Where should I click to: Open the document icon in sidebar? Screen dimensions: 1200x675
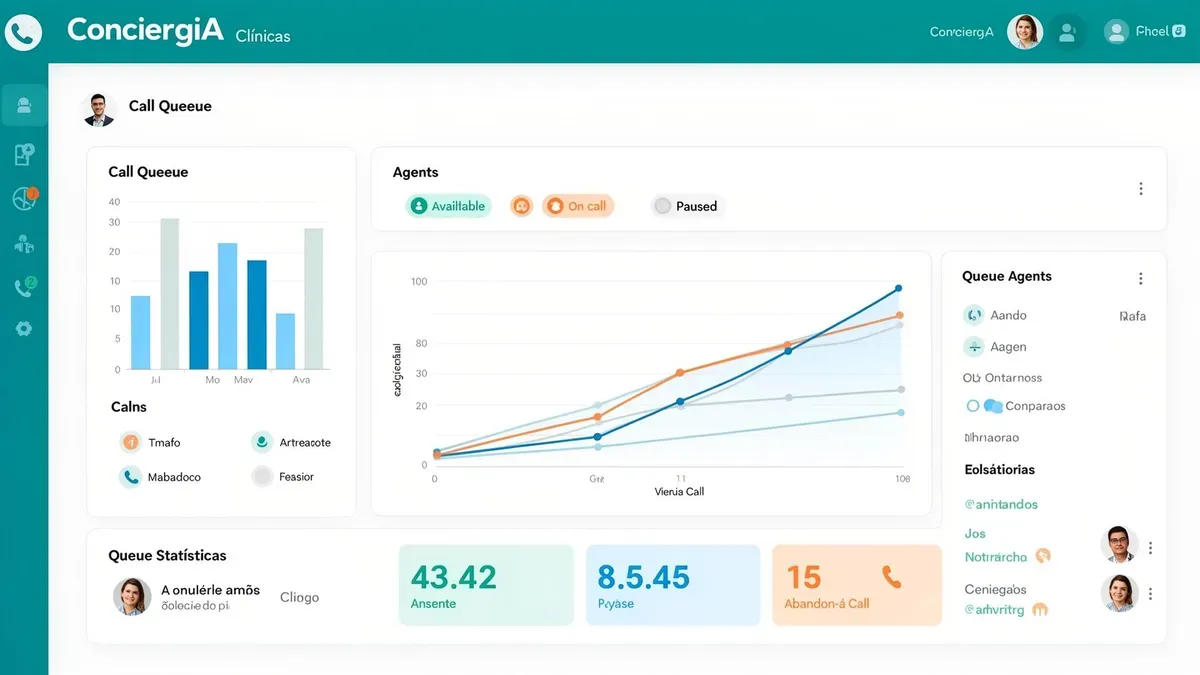tap(24, 153)
